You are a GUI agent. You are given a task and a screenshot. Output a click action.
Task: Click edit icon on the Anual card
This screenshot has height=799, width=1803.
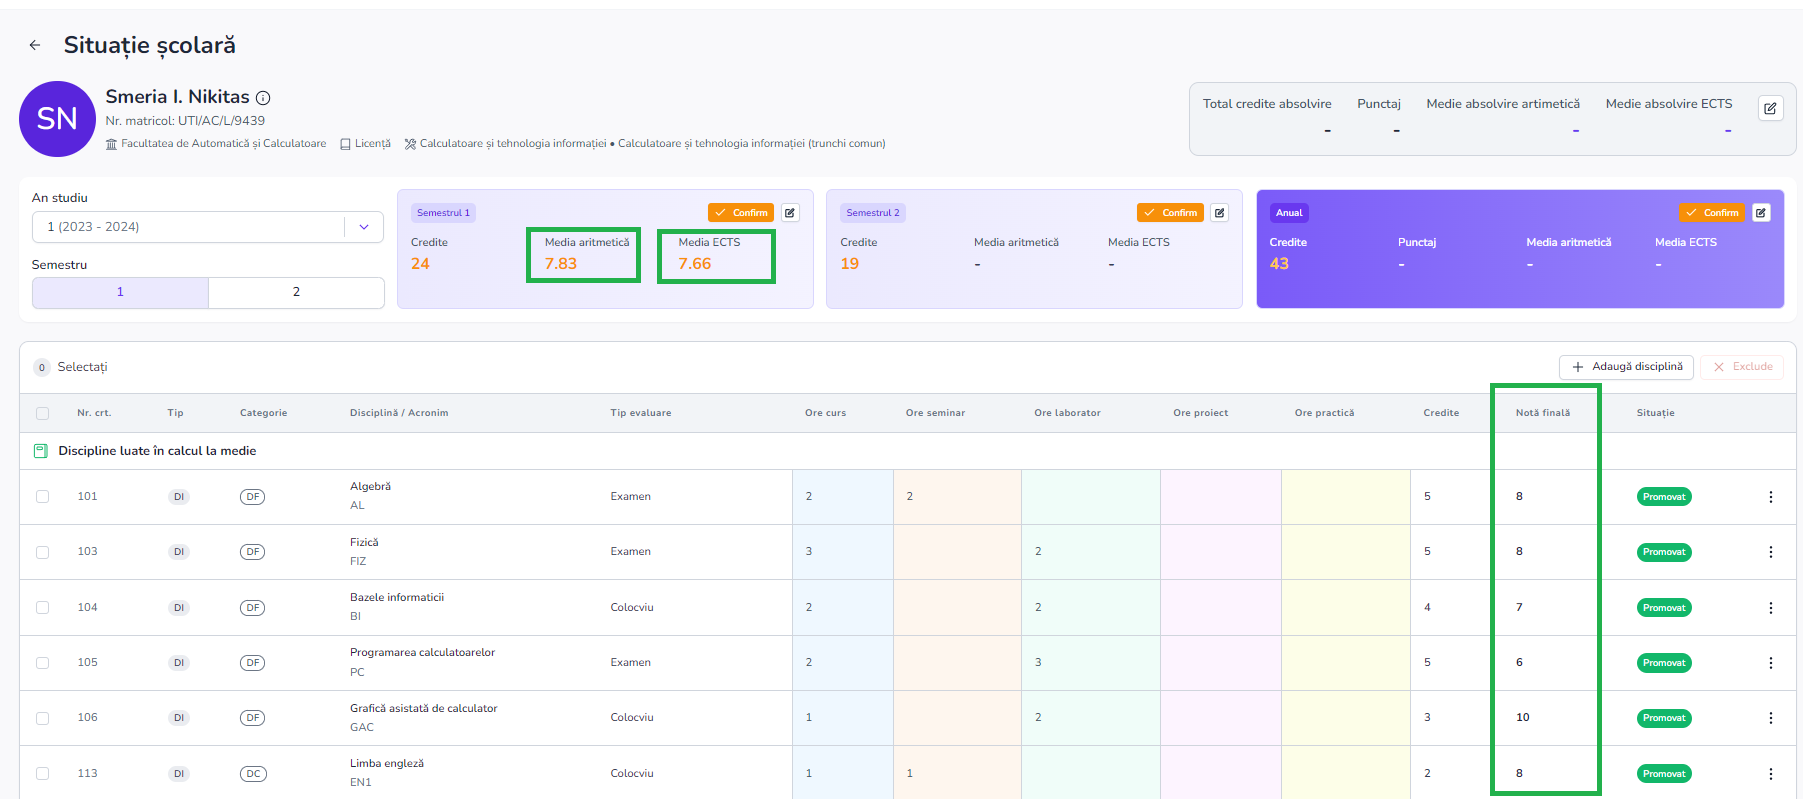point(1761,213)
